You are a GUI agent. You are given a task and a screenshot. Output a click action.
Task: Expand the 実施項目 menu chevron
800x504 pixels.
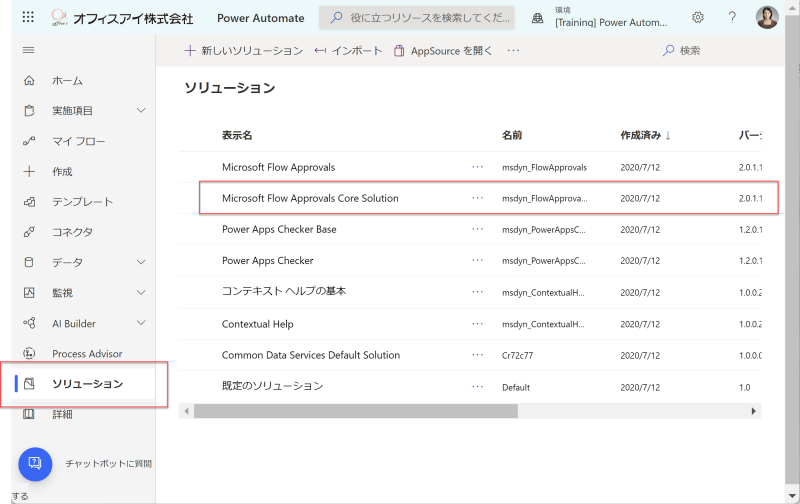coord(141,110)
